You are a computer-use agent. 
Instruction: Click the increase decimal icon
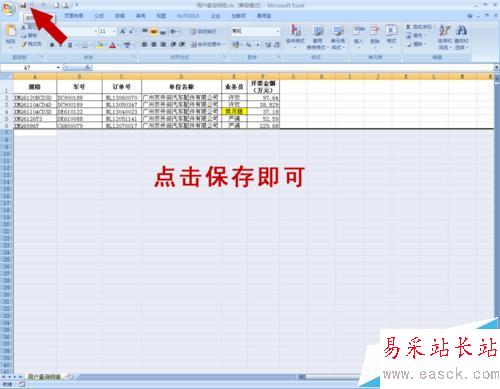tap(268, 44)
